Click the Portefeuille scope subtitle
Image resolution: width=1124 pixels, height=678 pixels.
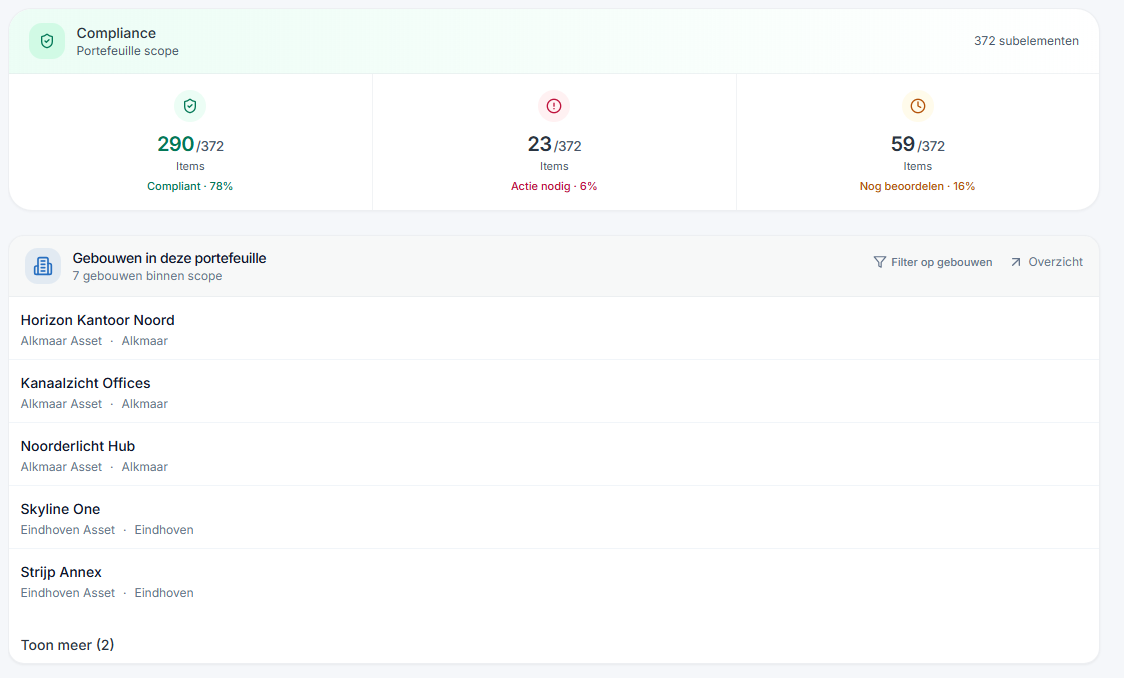[128, 51]
